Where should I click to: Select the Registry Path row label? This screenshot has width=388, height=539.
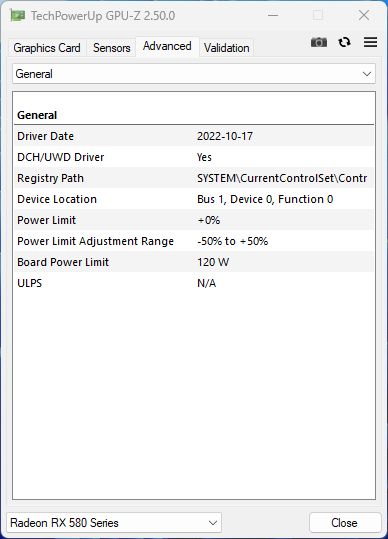tap(51, 178)
